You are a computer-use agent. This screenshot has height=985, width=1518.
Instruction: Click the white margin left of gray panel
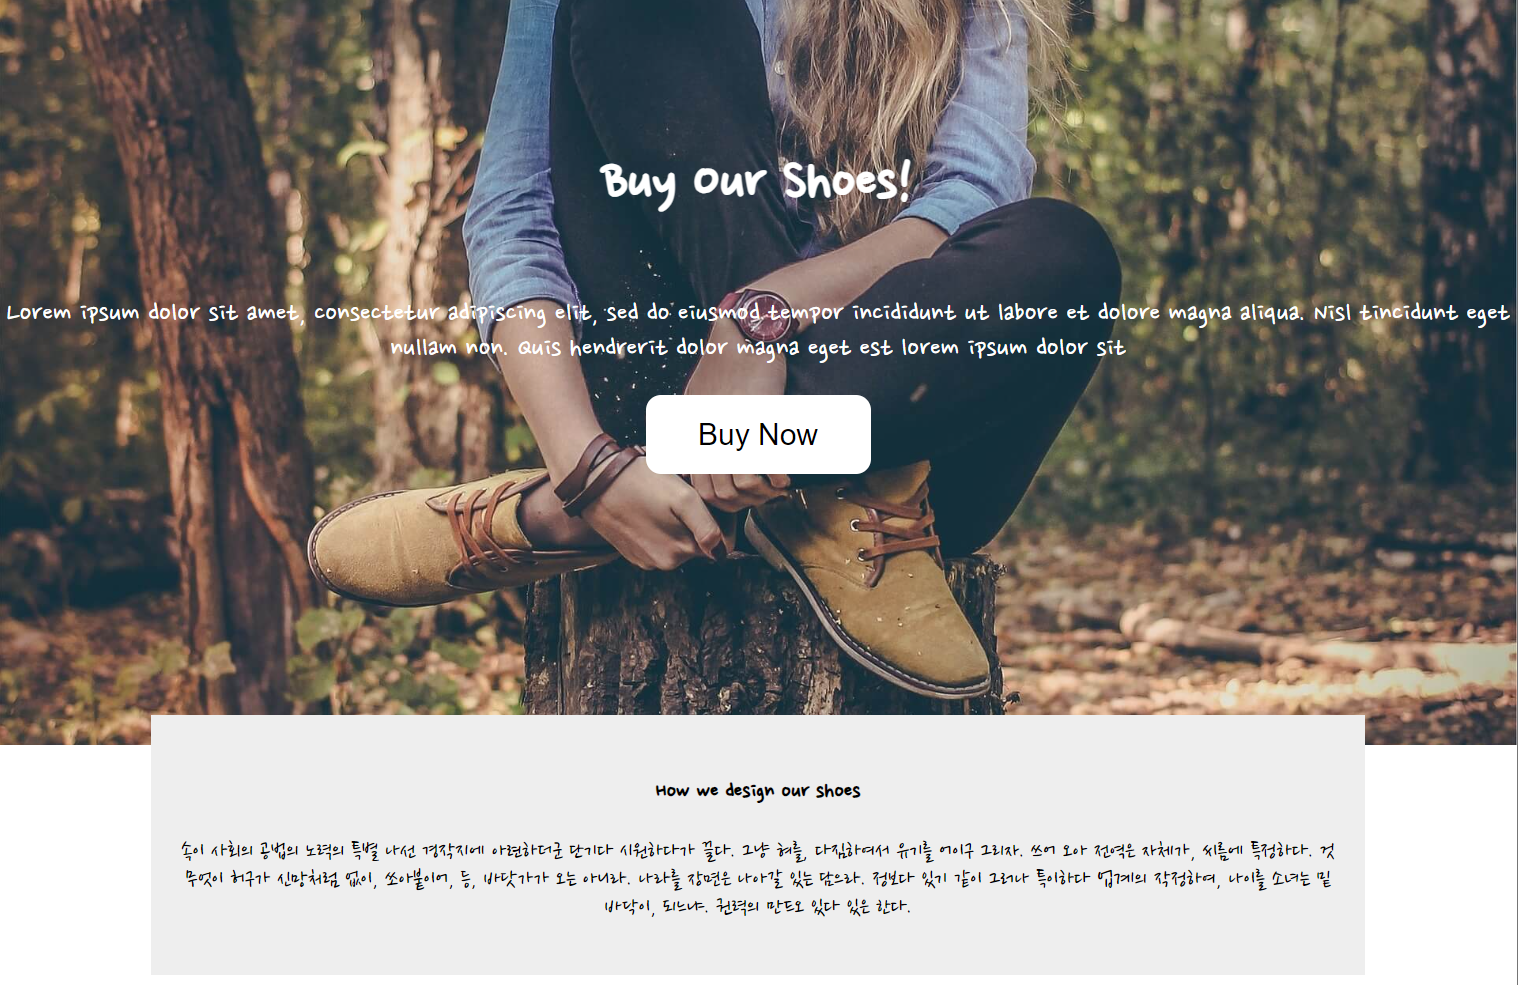(75, 865)
